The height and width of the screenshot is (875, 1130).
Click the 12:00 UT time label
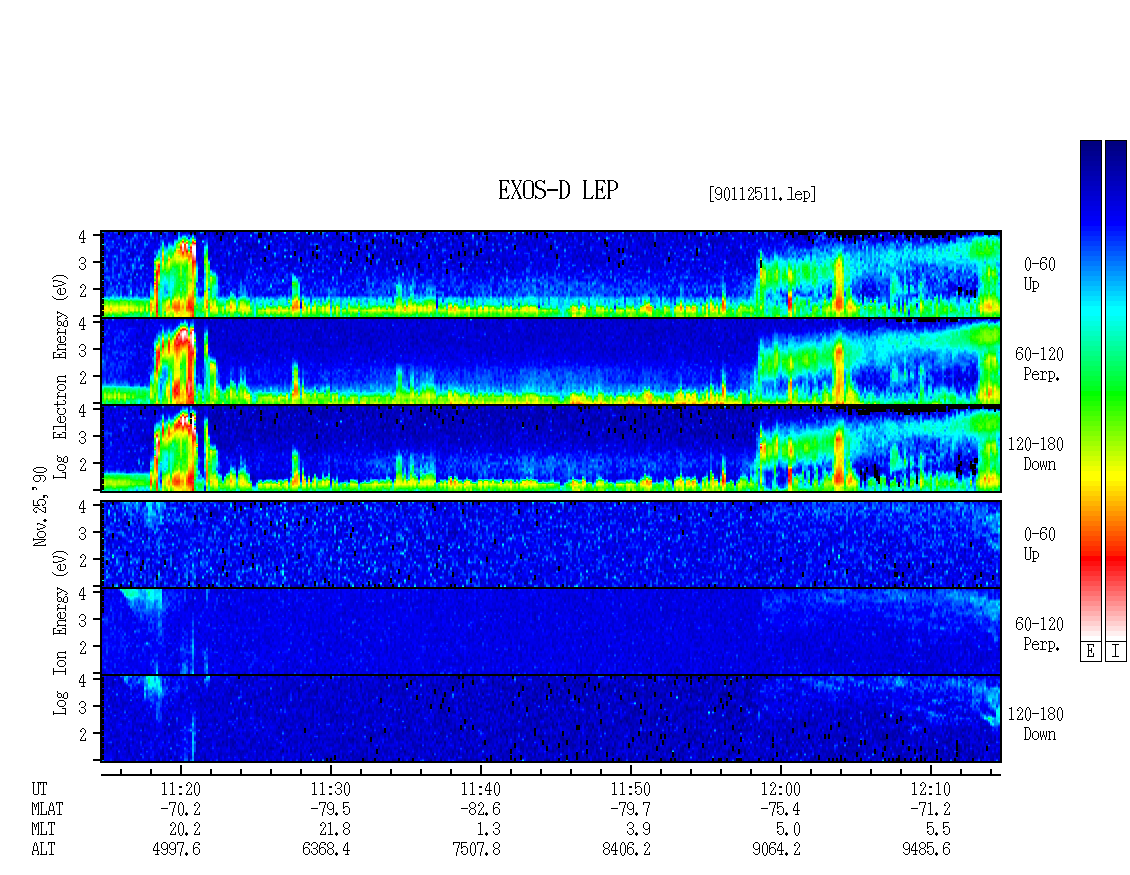coord(780,789)
